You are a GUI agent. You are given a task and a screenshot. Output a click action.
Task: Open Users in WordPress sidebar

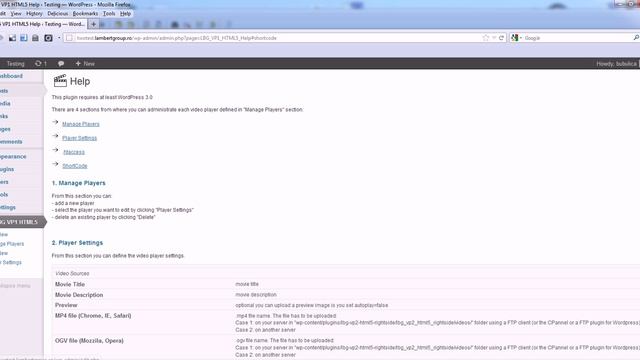[4, 182]
